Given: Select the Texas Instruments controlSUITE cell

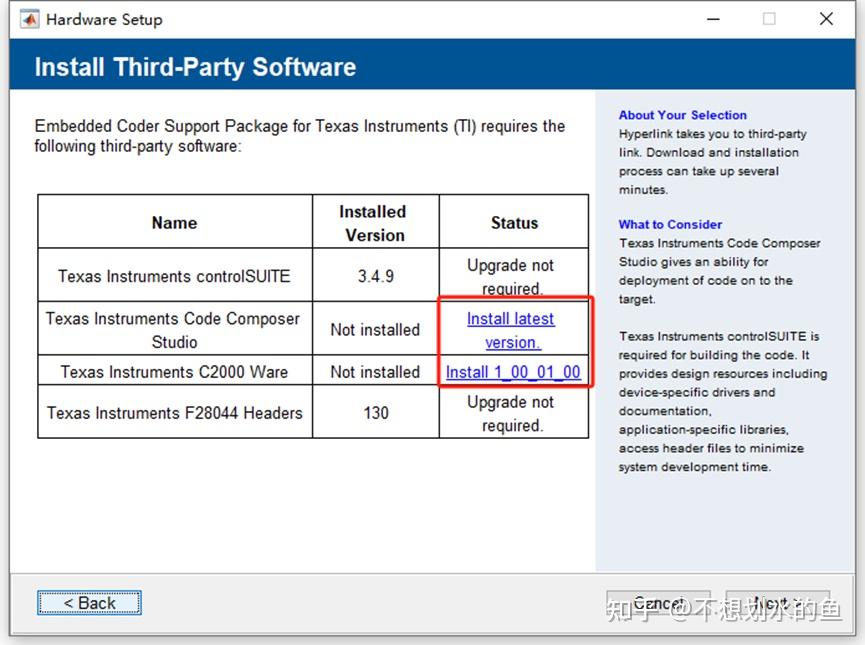Looking at the screenshot, I should click(x=175, y=275).
